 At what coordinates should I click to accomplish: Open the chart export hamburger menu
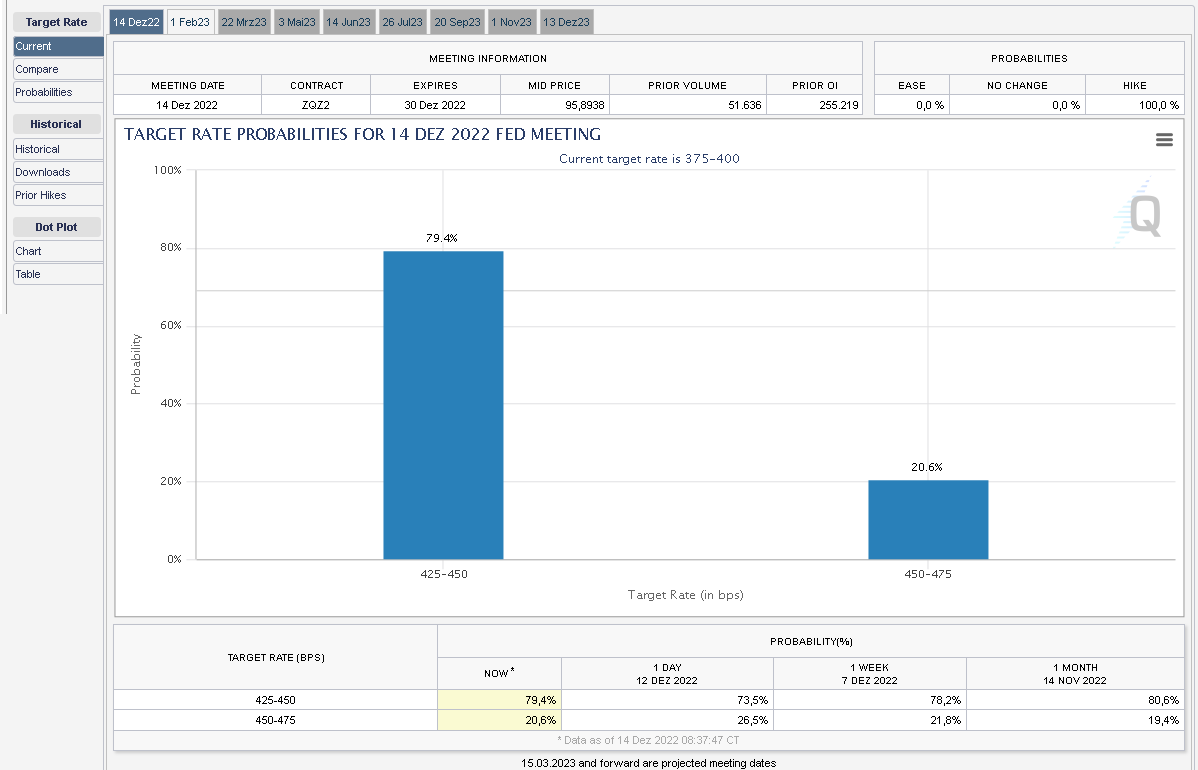tap(1164, 139)
